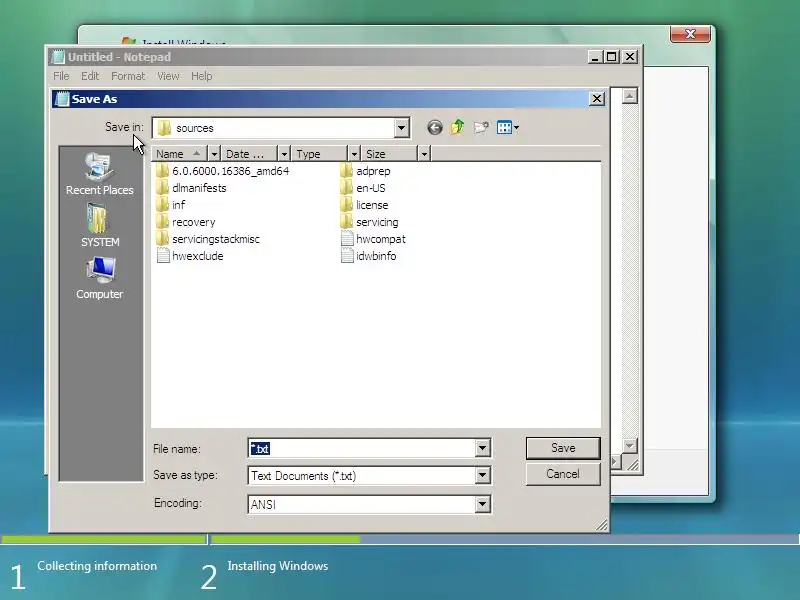This screenshot has width=800, height=600.
Task: Open Recent Places in sidebar
Action: (x=99, y=174)
